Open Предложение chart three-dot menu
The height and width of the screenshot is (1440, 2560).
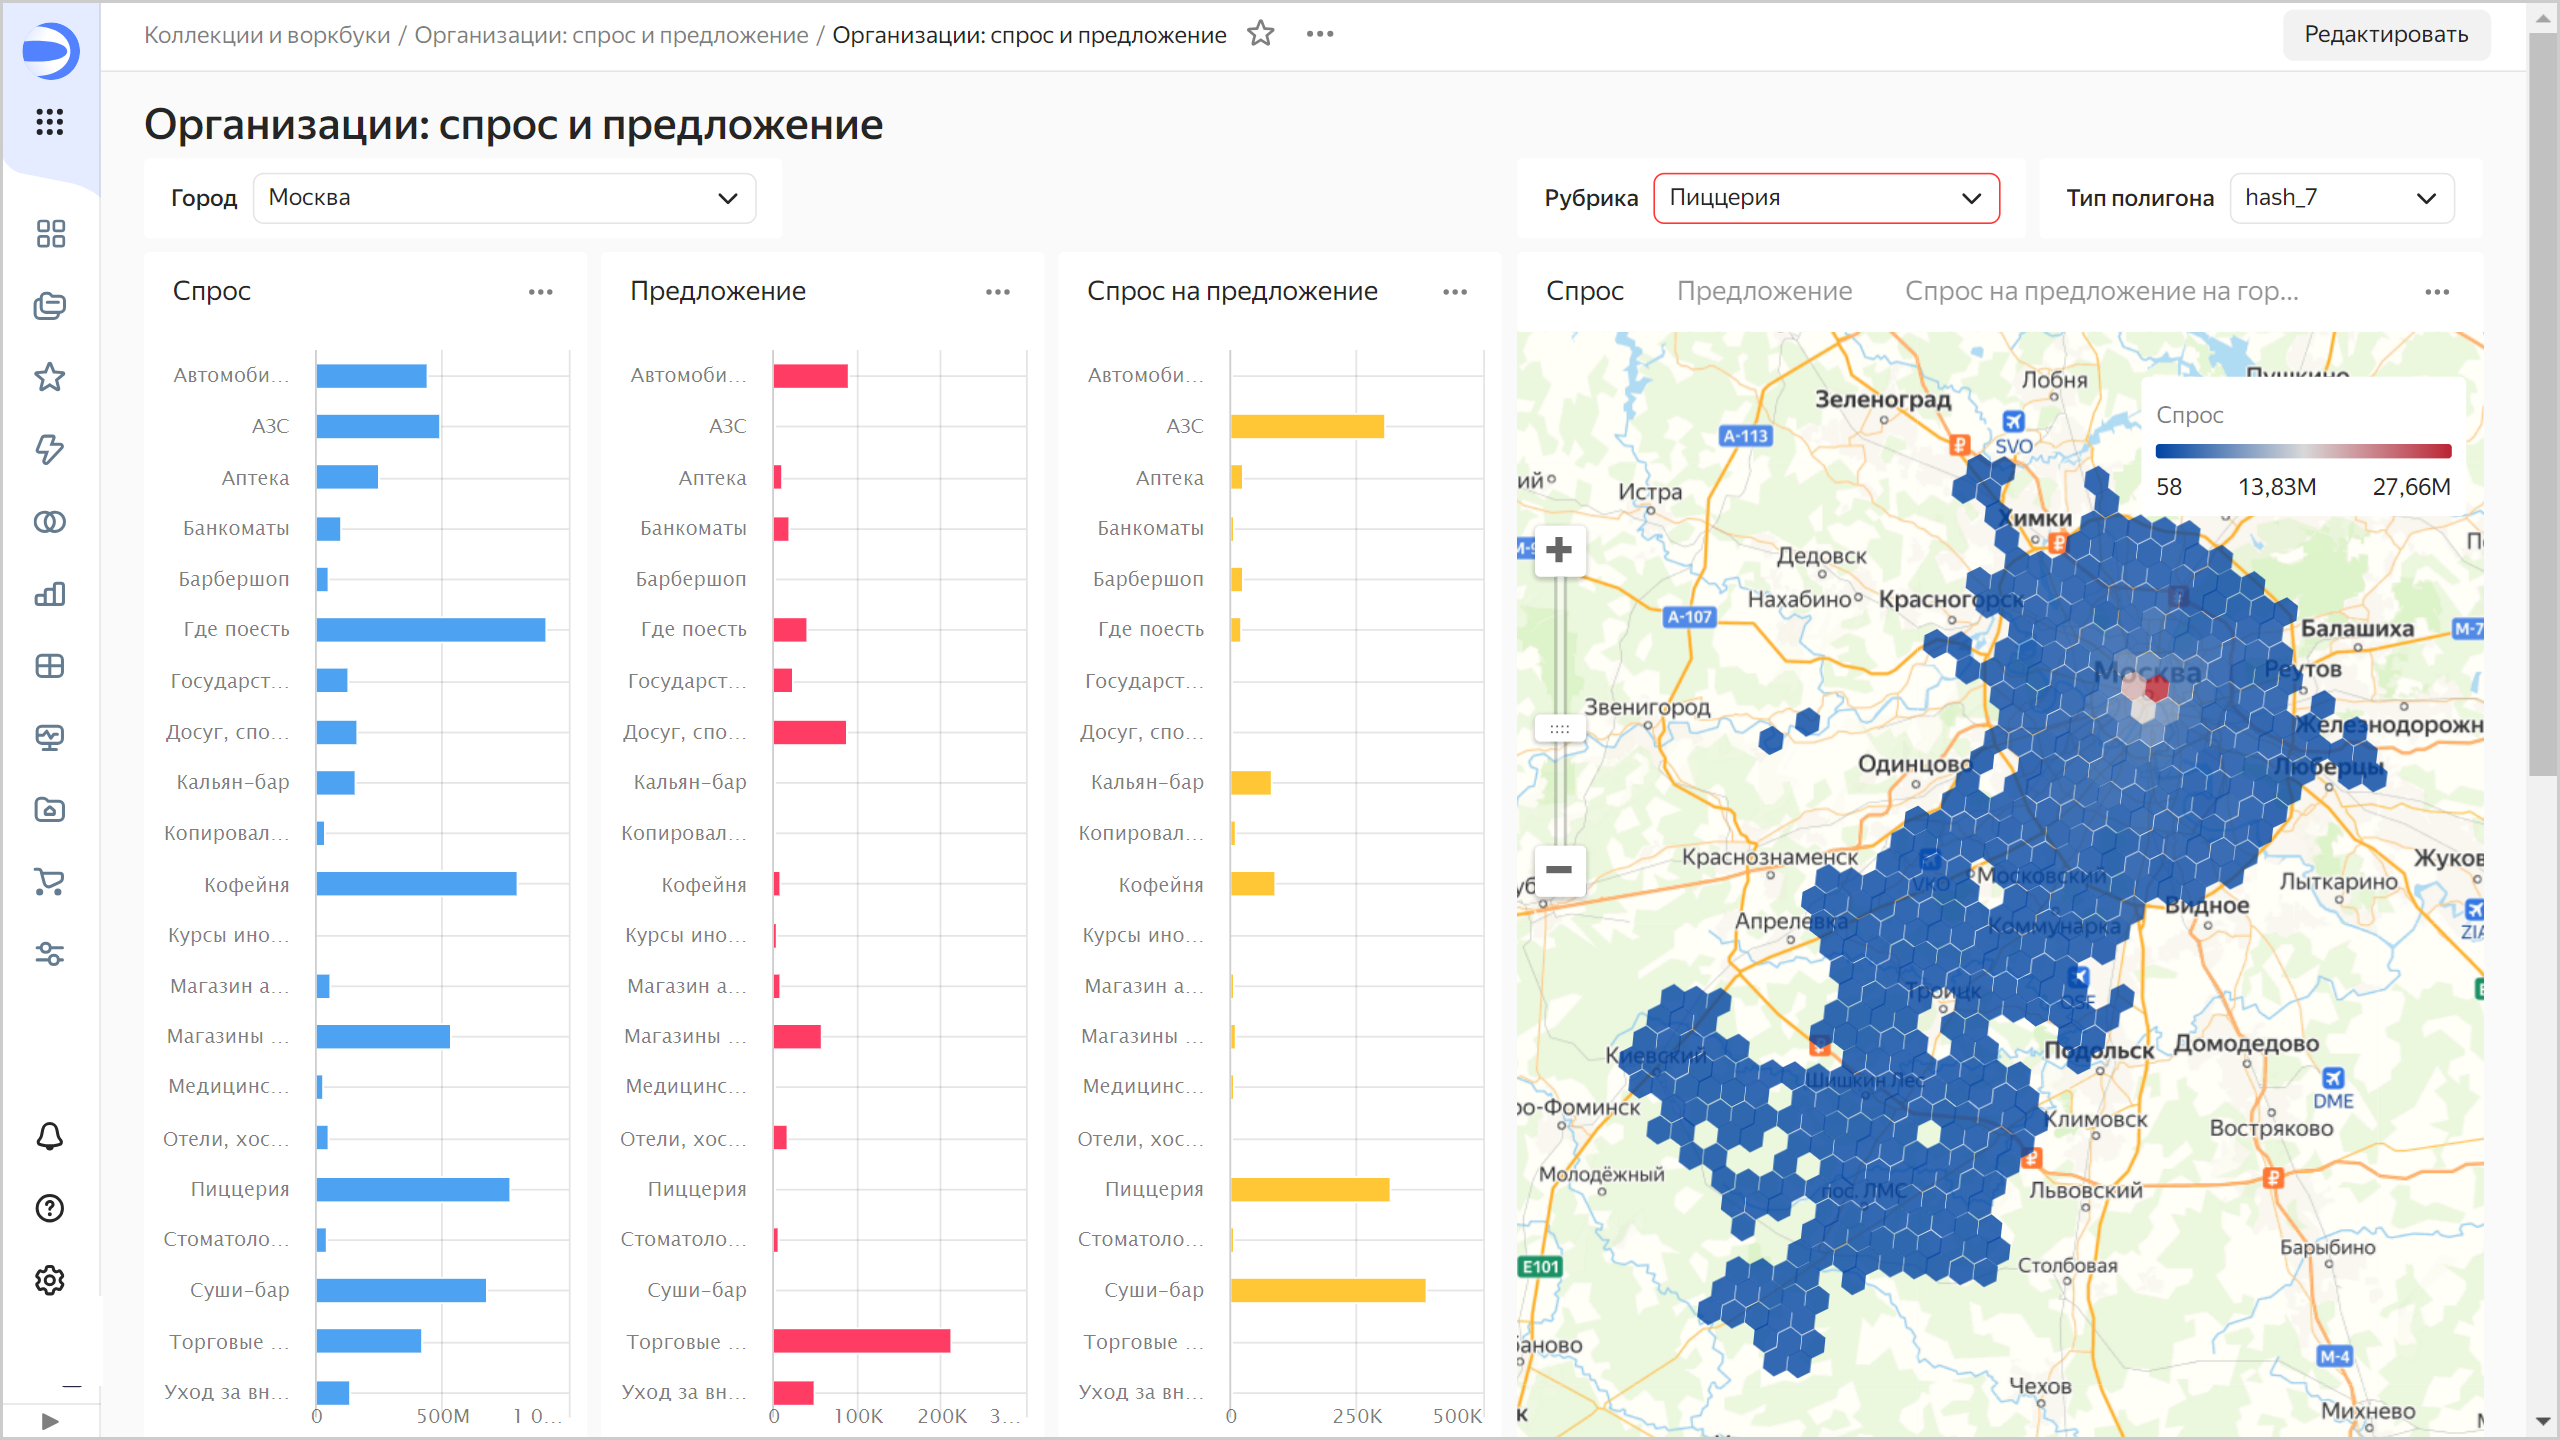pyautogui.click(x=998, y=292)
